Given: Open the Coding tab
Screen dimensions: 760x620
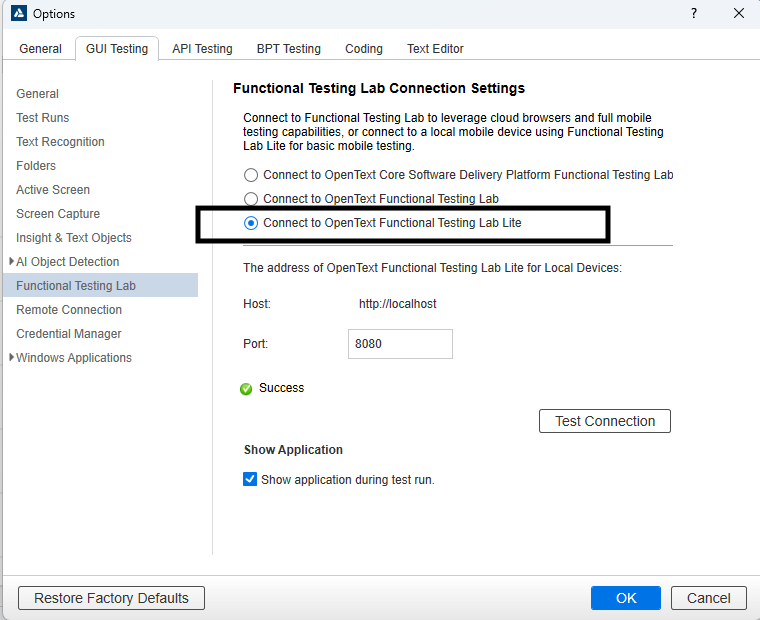Looking at the screenshot, I should pyautogui.click(x=364, y=49).
